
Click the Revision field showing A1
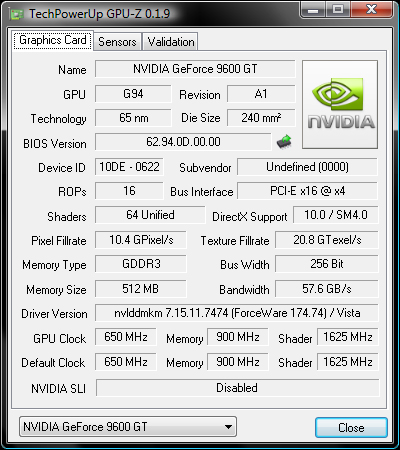(x=261, y=94)
